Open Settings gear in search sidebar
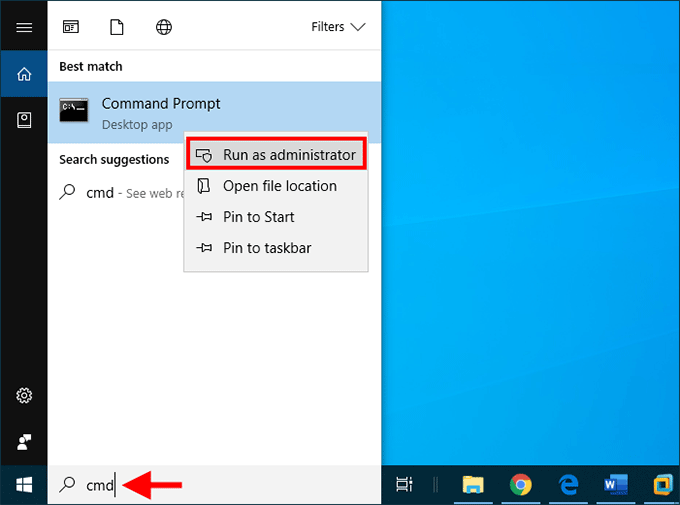680x505 pixels. click(x=24, y=395)
